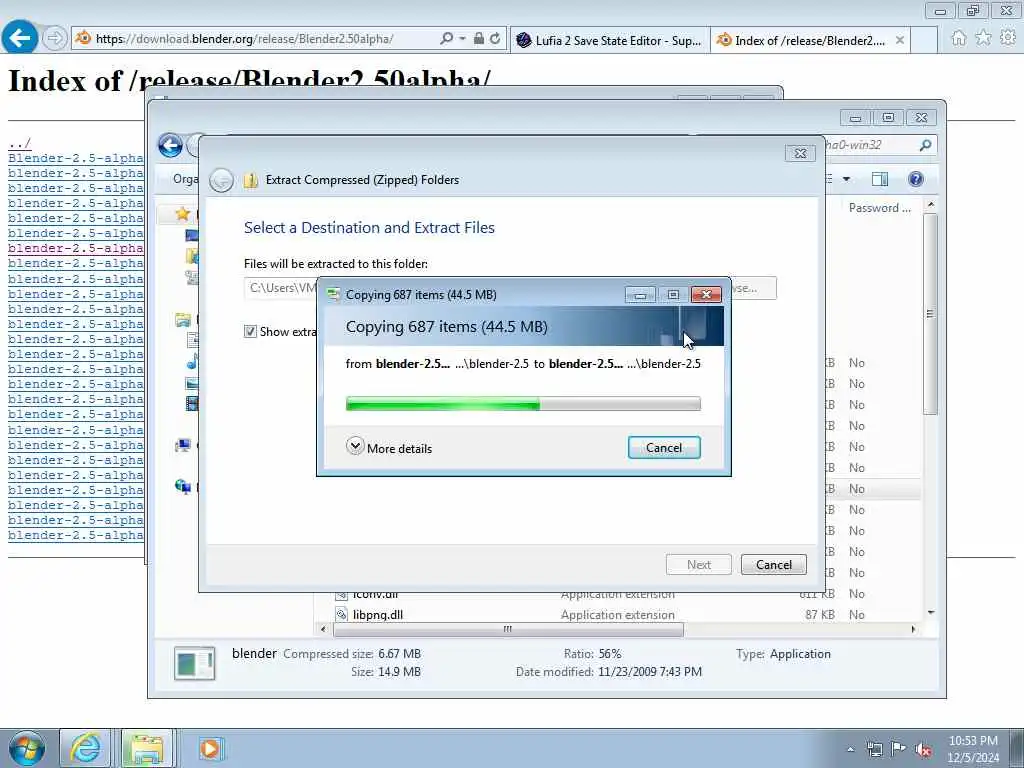Open the Action Center flag icon

pyautogui.click(x=899, y=750)
